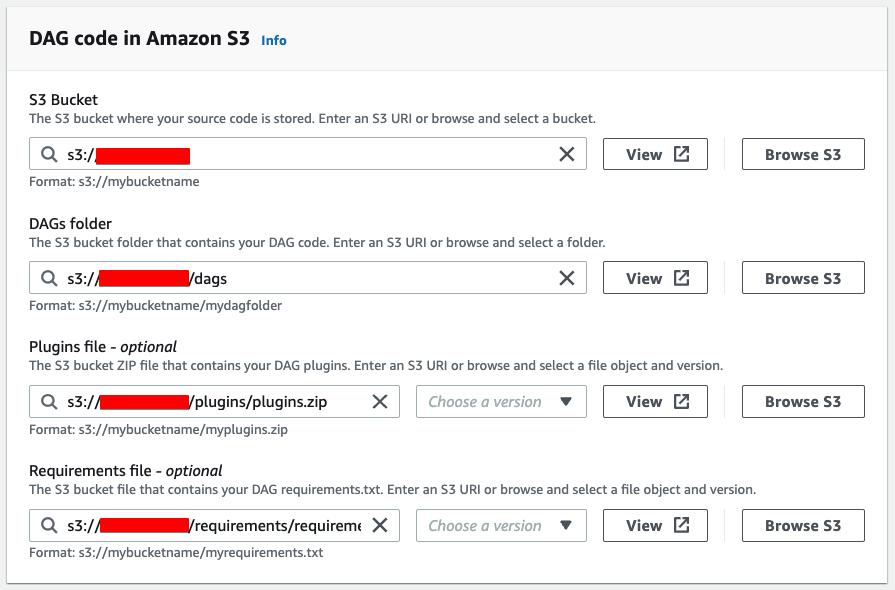Browse S3 for the bucket
The height and width of the screenshot is (590, 895).
(x=803, y=154)
